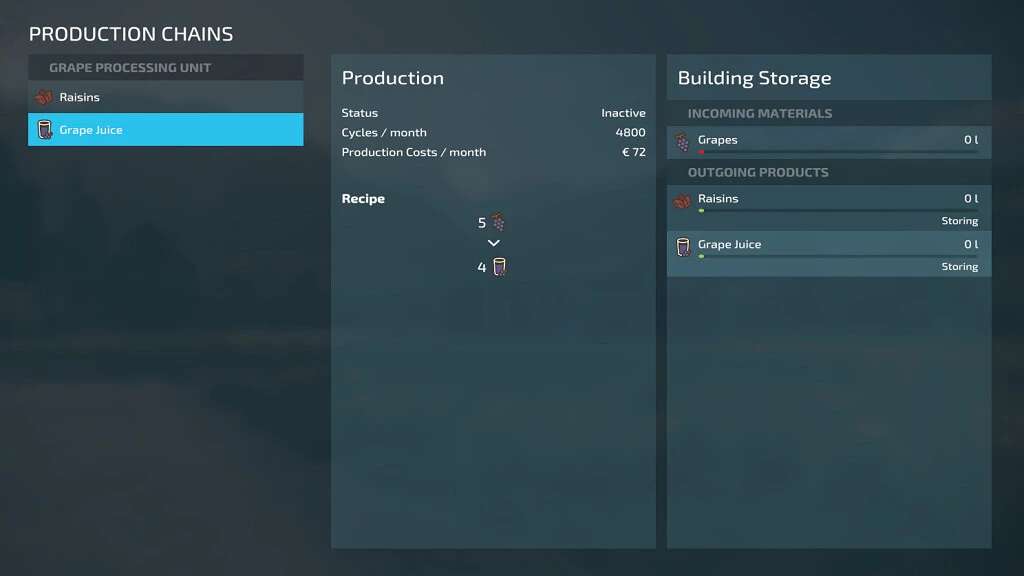Select the highlighted Grape Juice chain label

[91, 130]
